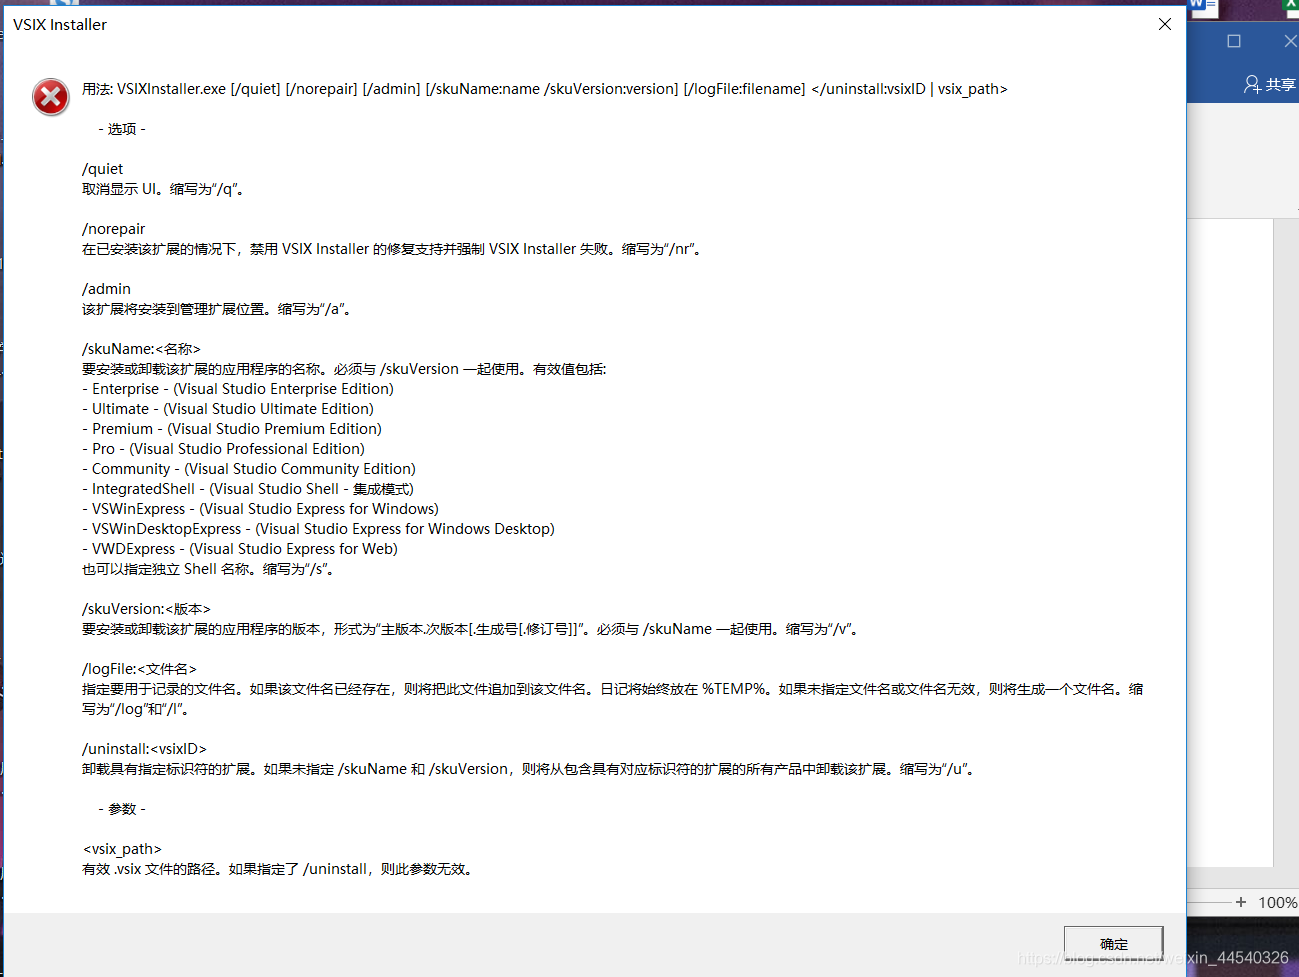Click the Word zoom-in plus button
Screen dimensions: 1299x977
[1241, 902]
